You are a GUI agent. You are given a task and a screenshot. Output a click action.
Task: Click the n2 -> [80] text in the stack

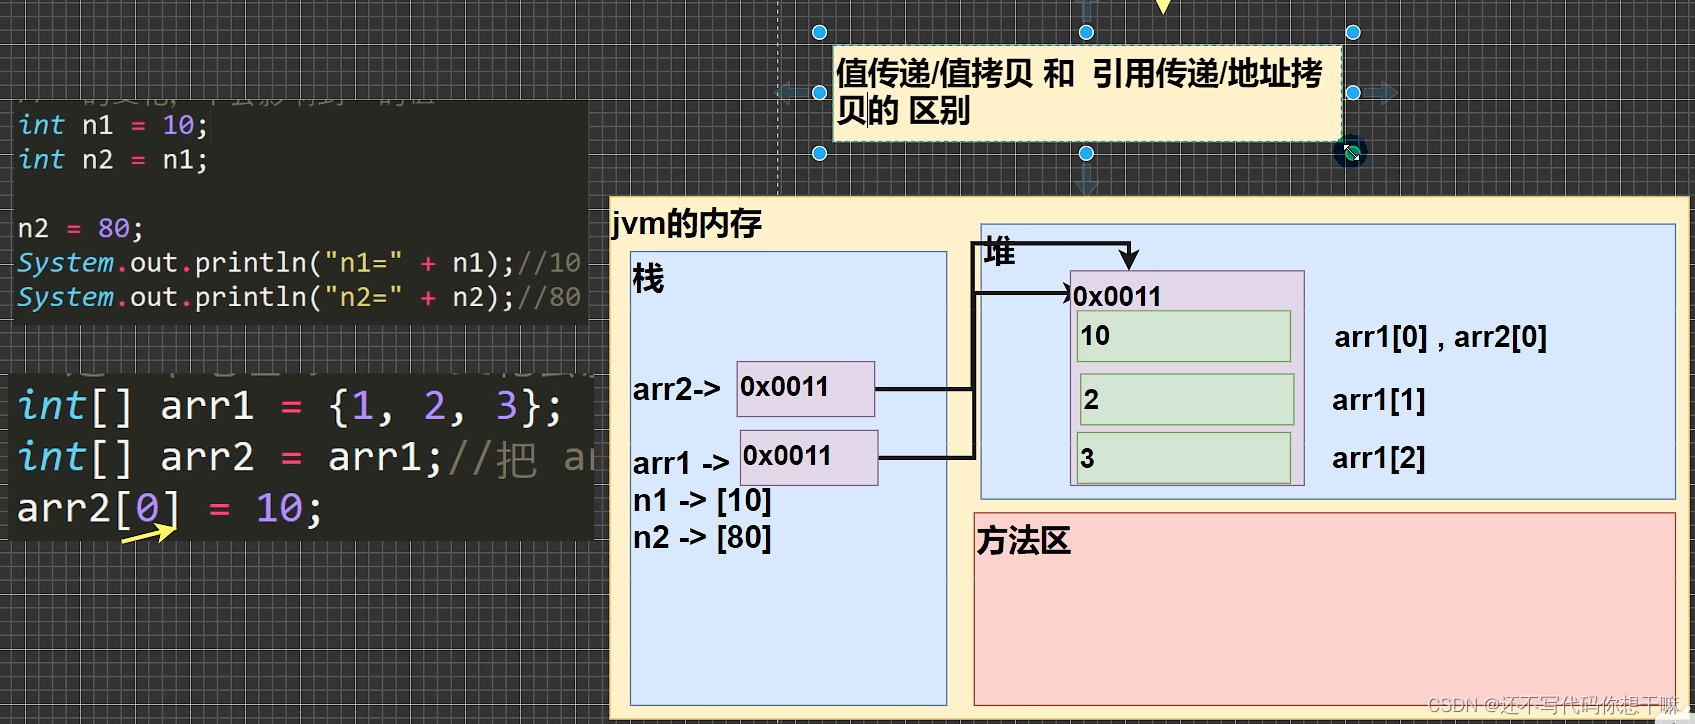tap(702, 538)
